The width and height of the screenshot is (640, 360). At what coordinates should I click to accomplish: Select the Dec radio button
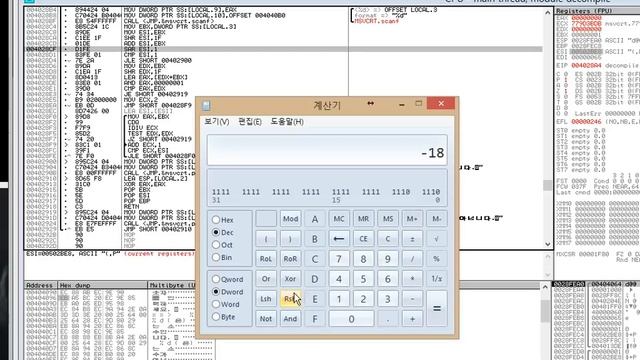pyautogui.click(x=223, y=232)
